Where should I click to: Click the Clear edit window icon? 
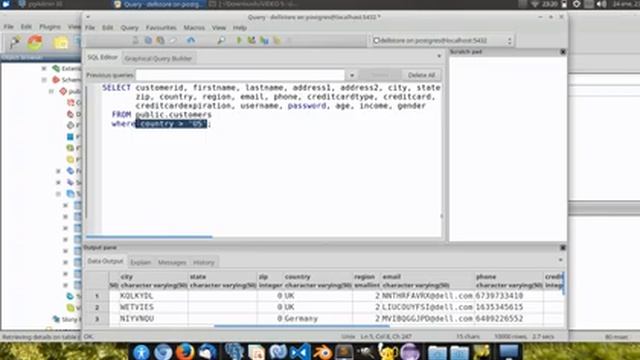(x=173, y=40)
